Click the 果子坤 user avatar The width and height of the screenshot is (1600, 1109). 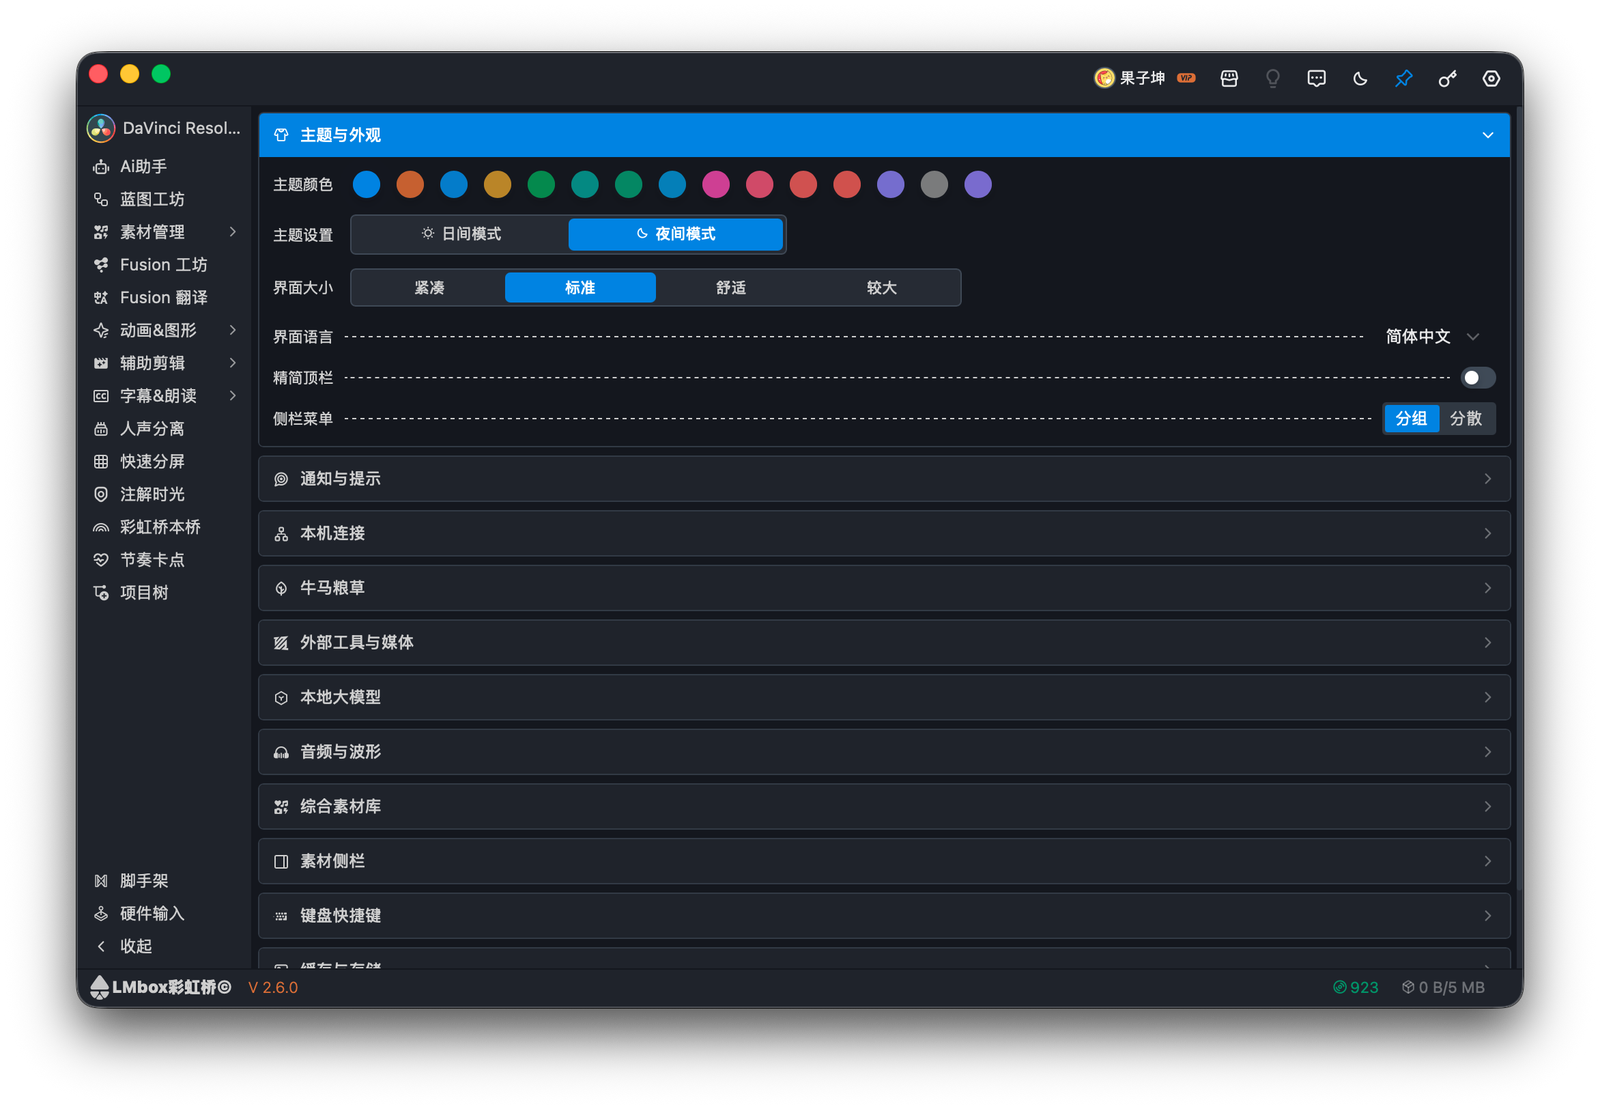pos(1104,78)
